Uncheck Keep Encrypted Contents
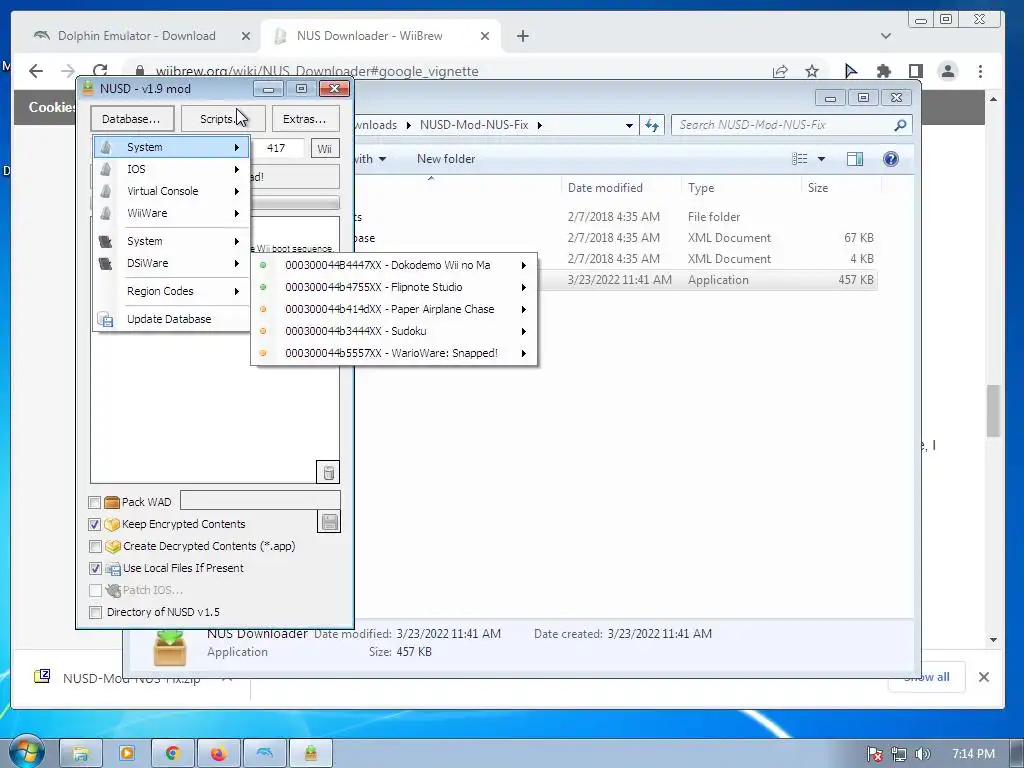This screenshot has height=768, width=1024. (95, 524)
